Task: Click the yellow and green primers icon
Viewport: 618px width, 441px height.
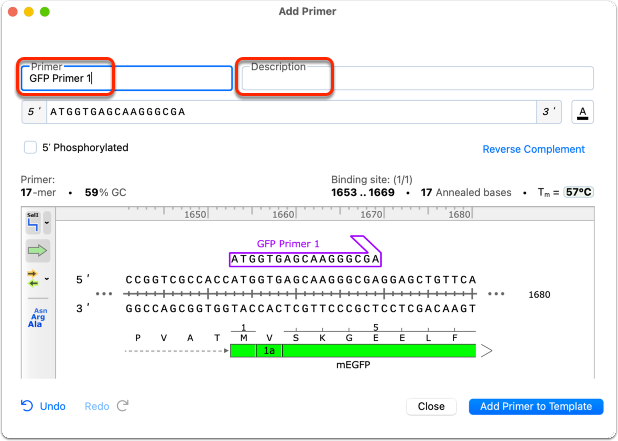Action: point(33,279)
